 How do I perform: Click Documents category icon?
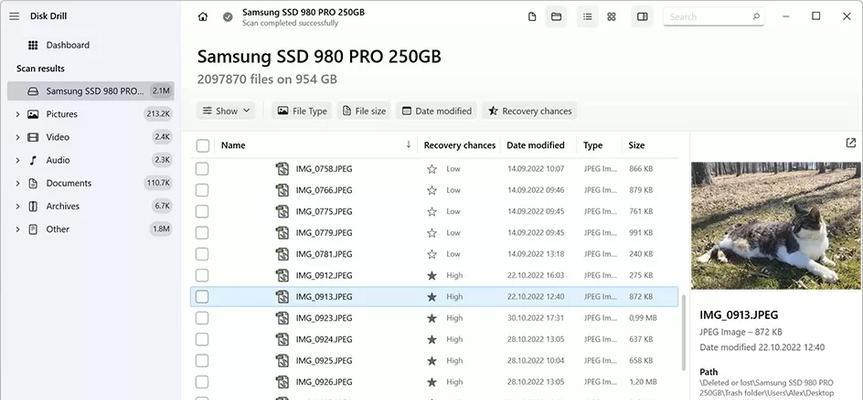pyautogui.click(x=33, y=183)
